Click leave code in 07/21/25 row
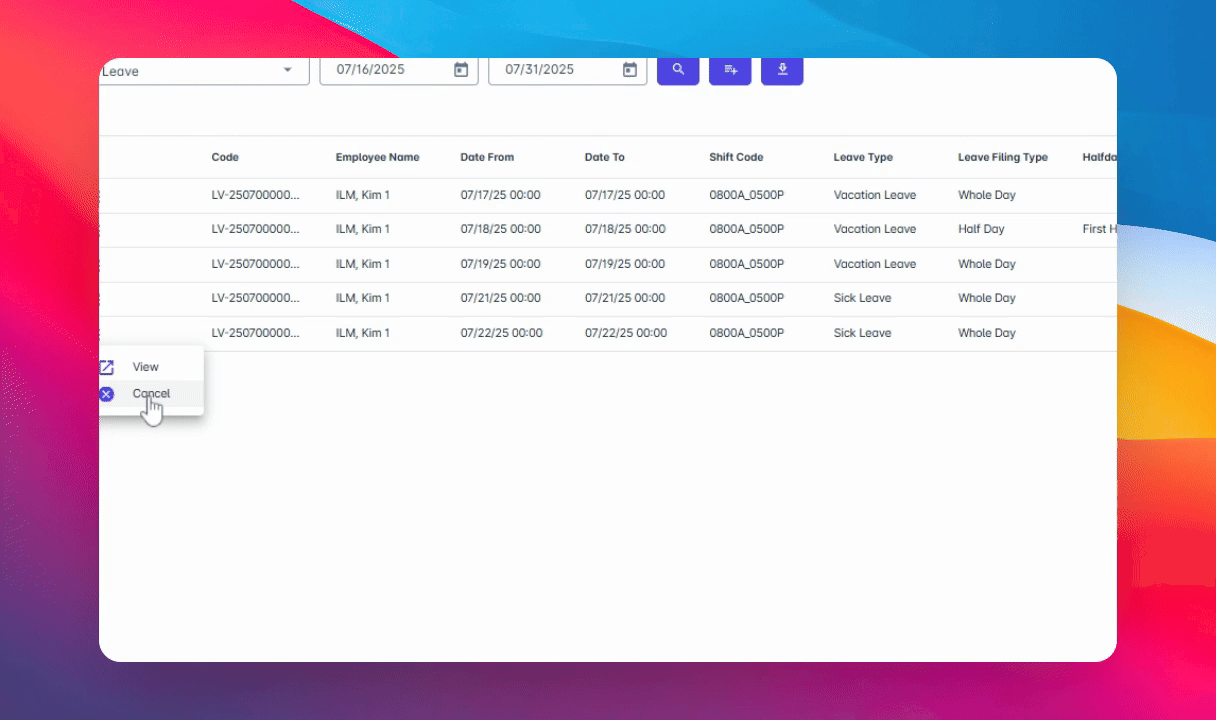The image size is (1216, 720). click(255, 298)
